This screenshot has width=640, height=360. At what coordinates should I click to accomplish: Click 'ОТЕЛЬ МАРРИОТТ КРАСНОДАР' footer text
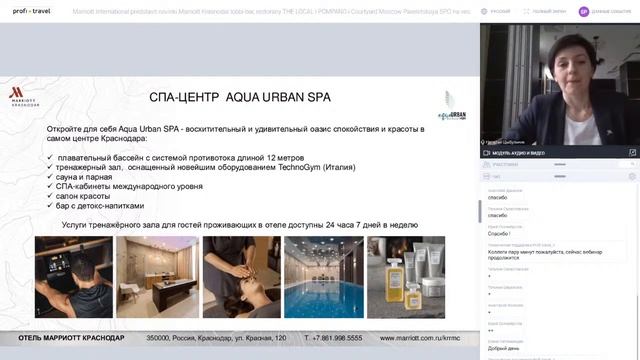click(71, 338)
